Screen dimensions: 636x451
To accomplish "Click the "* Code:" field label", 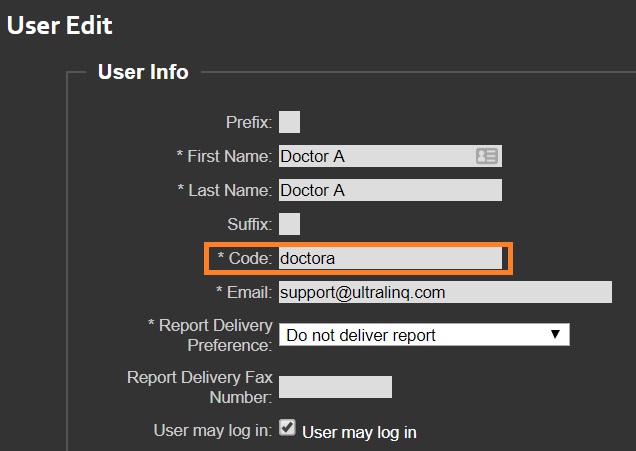I will click(x=245, y=258).
